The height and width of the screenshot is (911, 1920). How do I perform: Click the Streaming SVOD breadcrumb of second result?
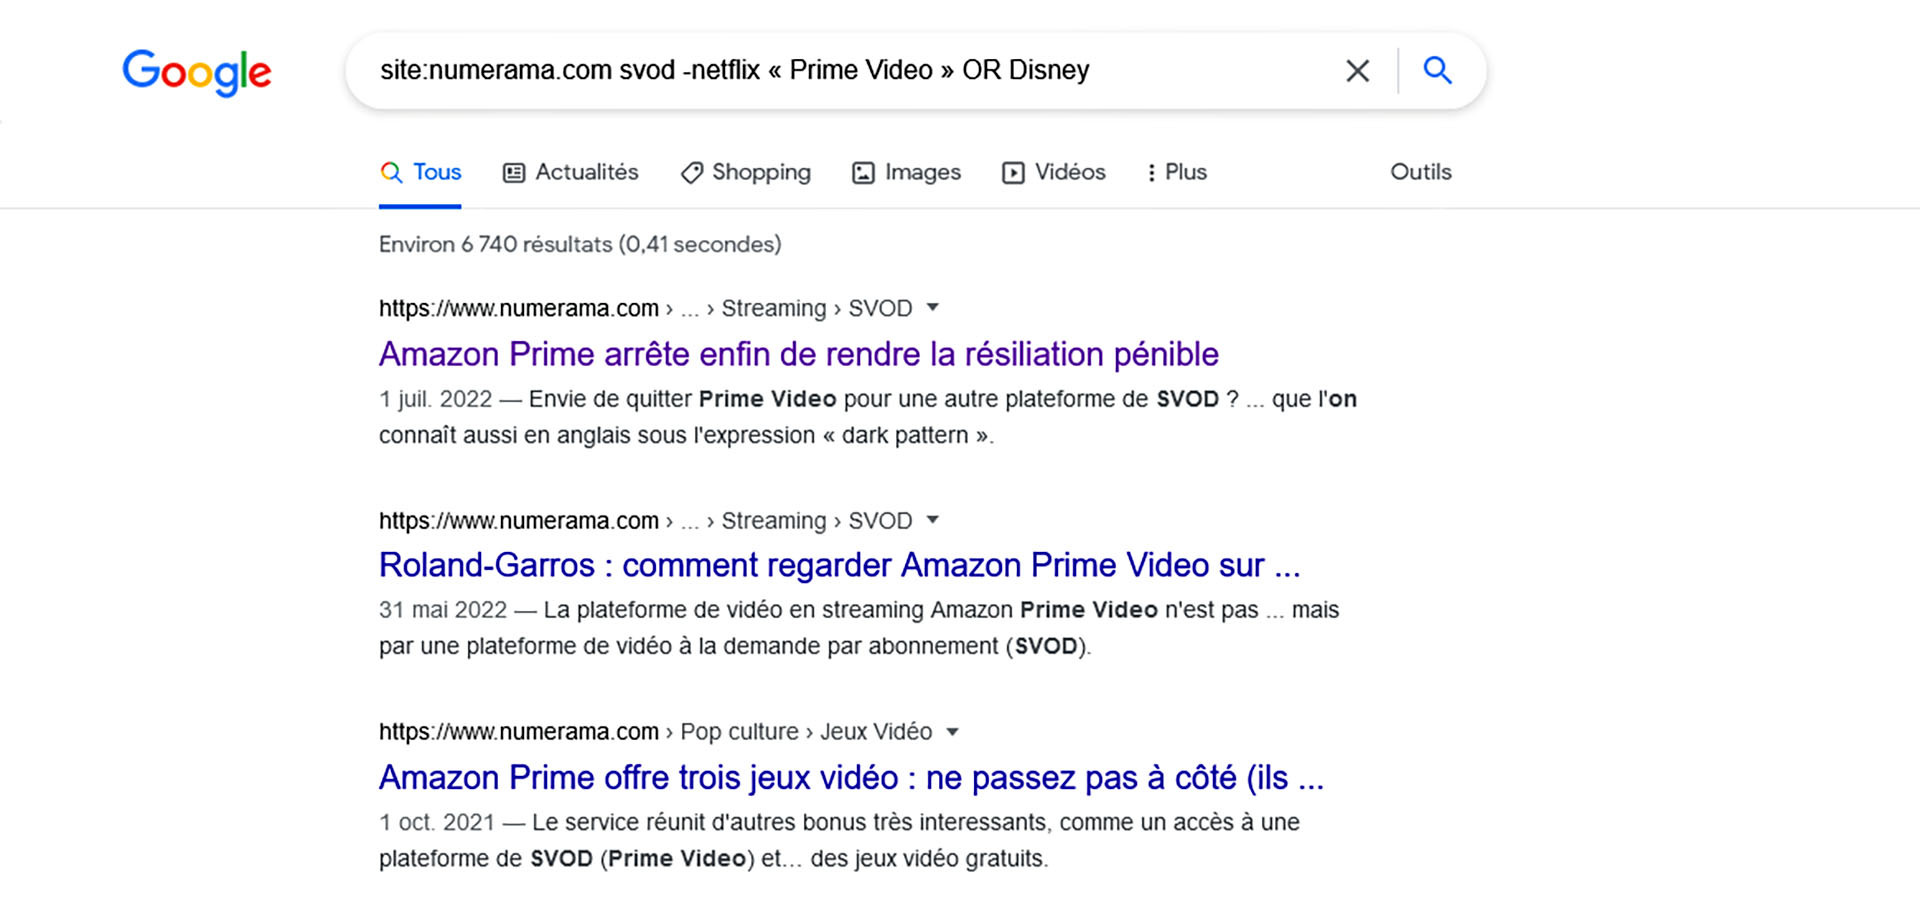coord(816,521)
